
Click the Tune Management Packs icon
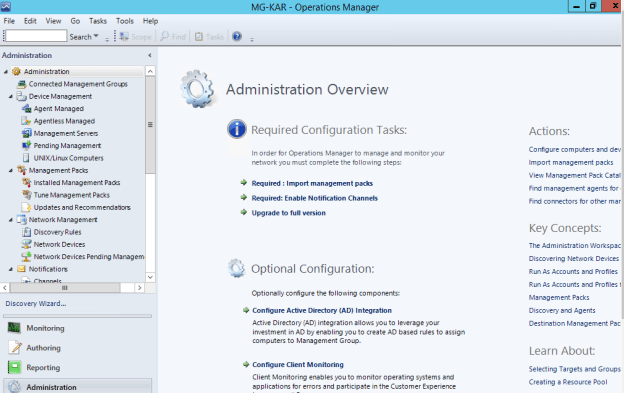click(26, 195)
